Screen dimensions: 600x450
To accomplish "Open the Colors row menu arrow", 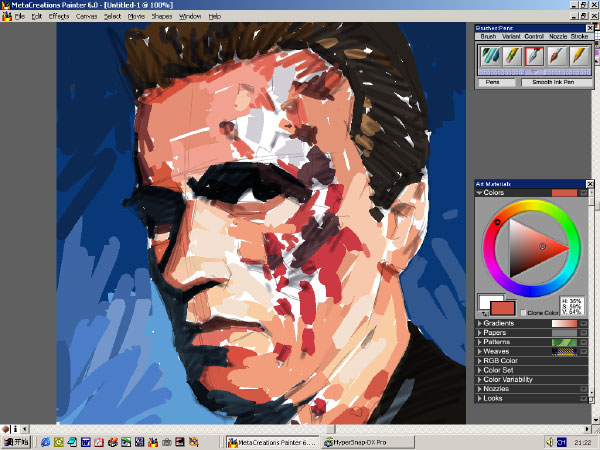I will point(583,193).
